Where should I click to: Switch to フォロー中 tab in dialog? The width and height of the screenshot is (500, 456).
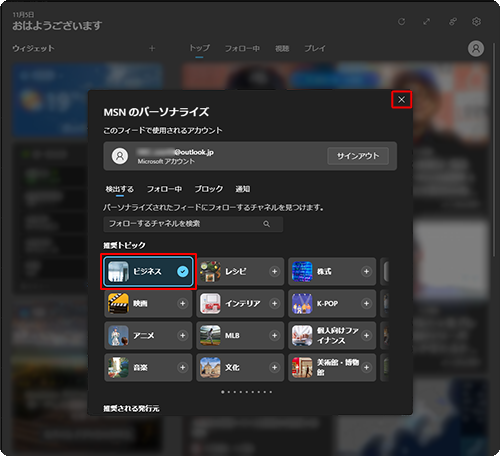point(164,189)
